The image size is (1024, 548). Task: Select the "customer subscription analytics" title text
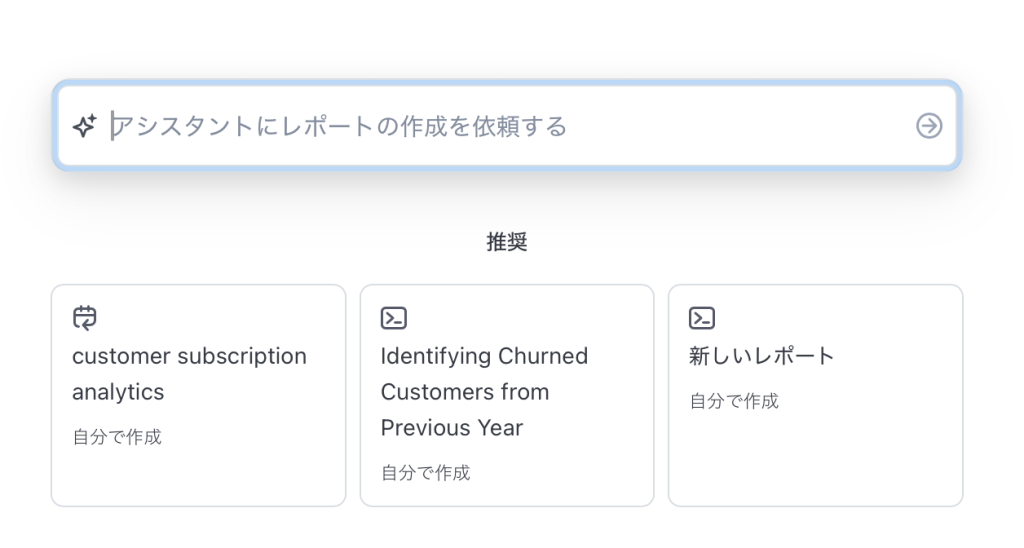(x=189, y=374)
